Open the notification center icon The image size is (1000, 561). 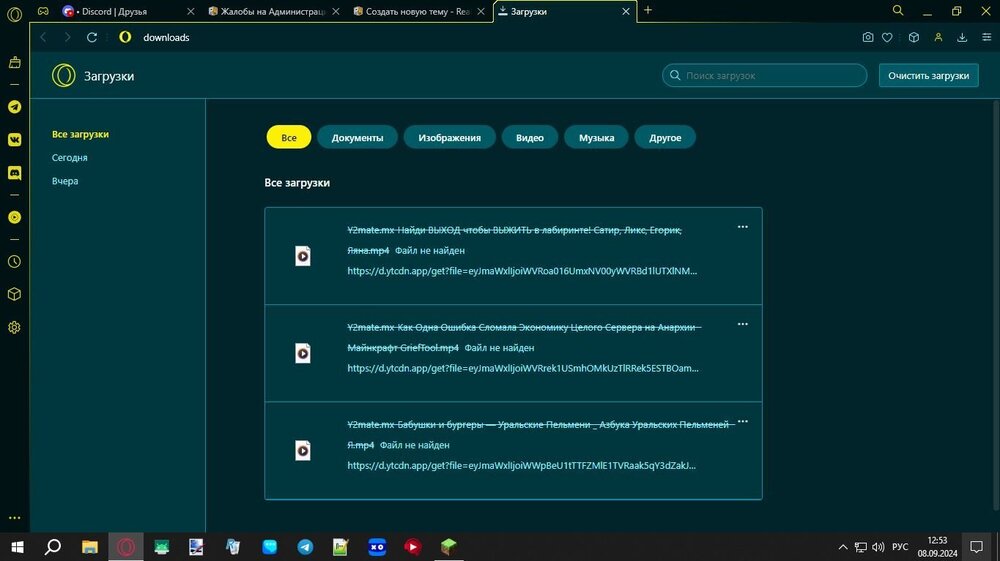[976, 547]
